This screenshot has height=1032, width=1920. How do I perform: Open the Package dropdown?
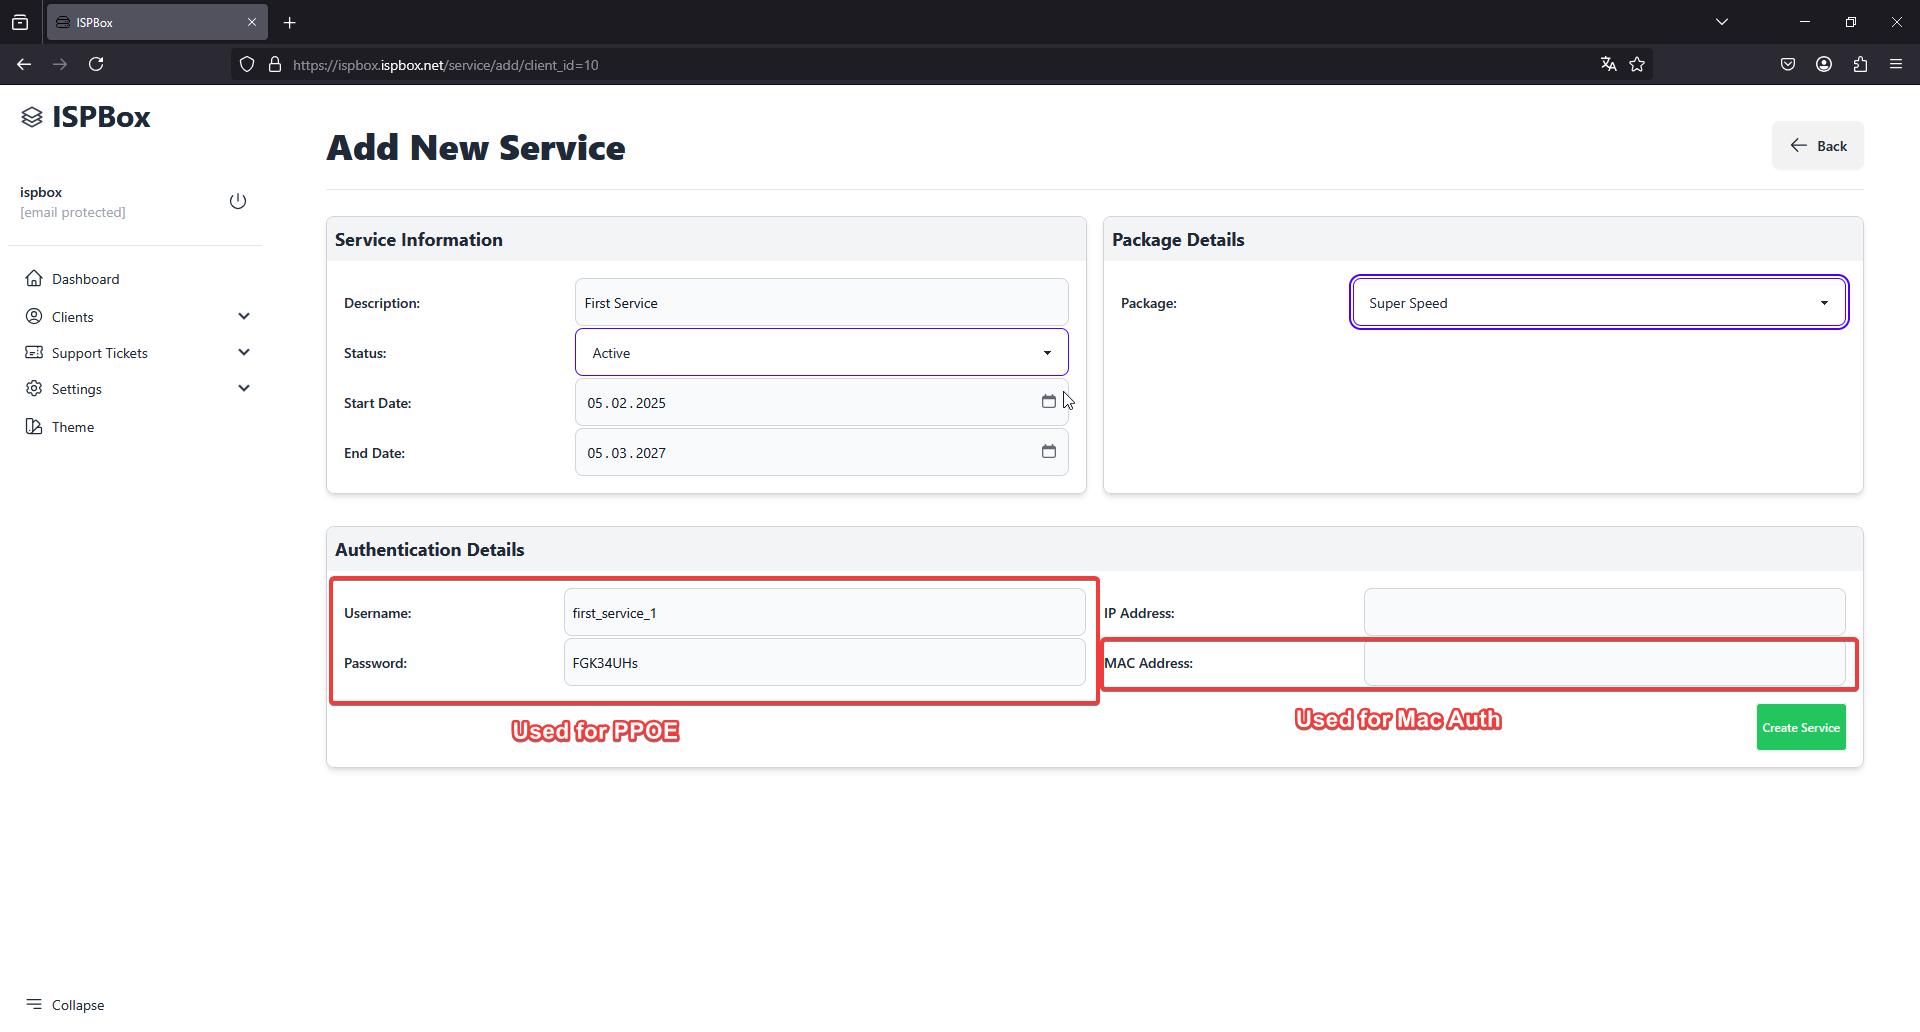click(x=1598, y=303)
